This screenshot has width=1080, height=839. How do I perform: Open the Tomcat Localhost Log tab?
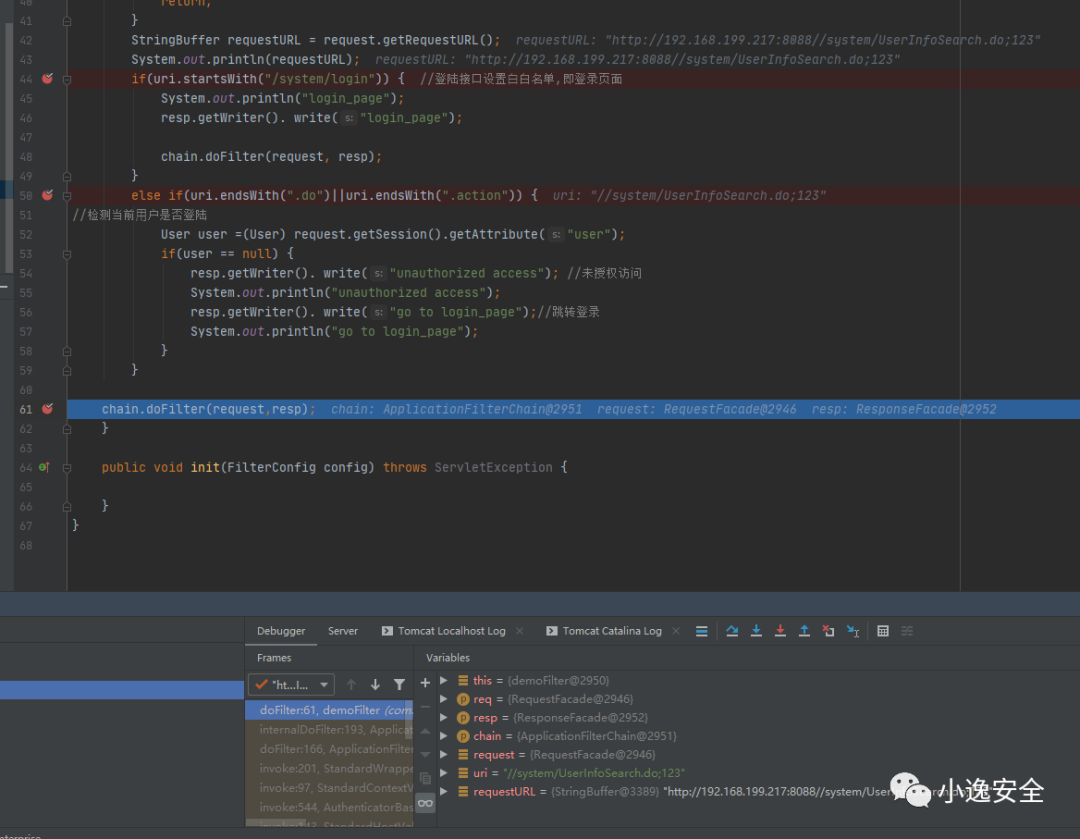click(x=444, y=631)
